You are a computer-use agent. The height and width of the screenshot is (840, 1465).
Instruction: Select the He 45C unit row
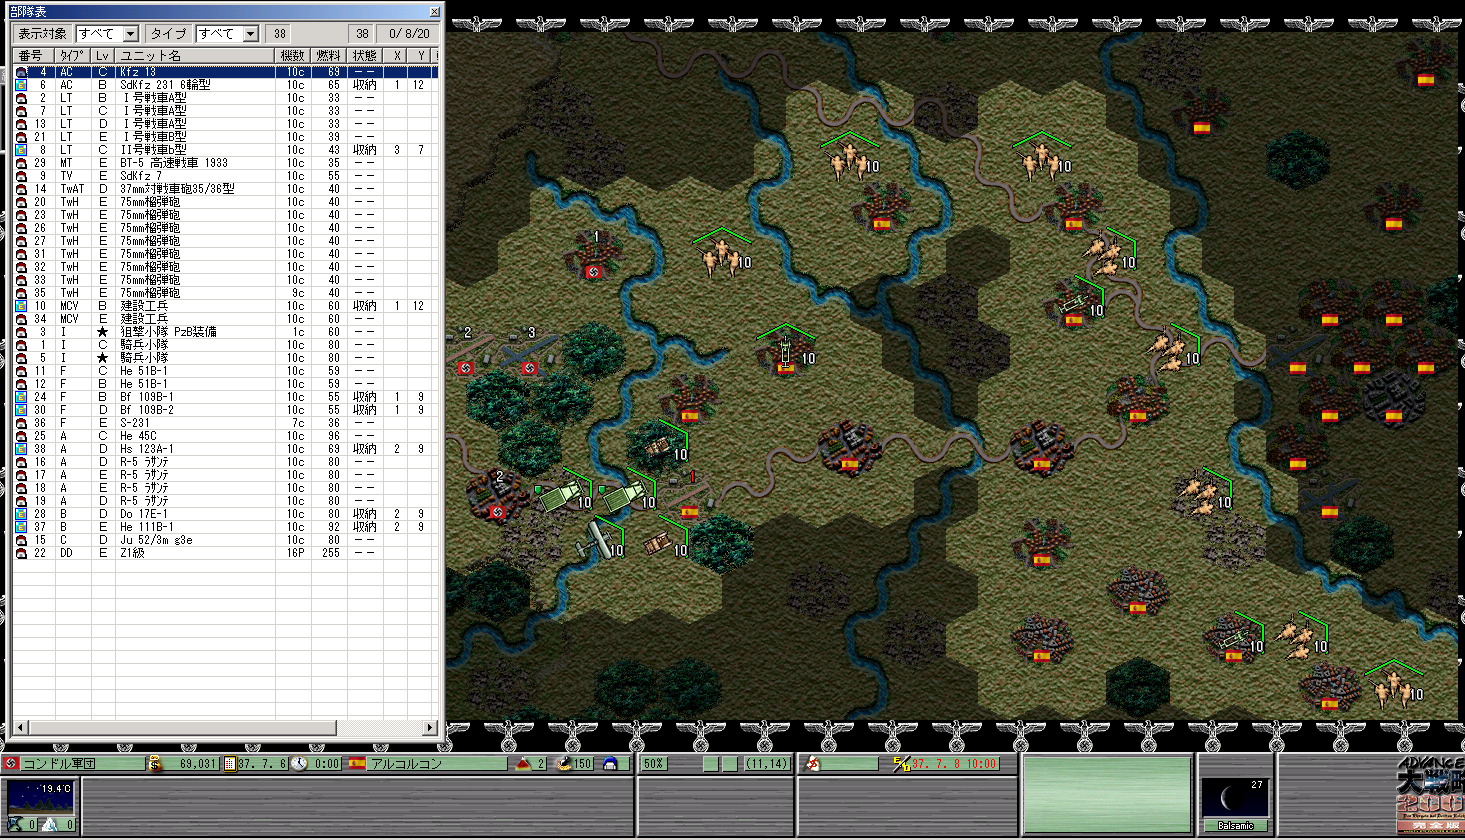click(225, 436)
